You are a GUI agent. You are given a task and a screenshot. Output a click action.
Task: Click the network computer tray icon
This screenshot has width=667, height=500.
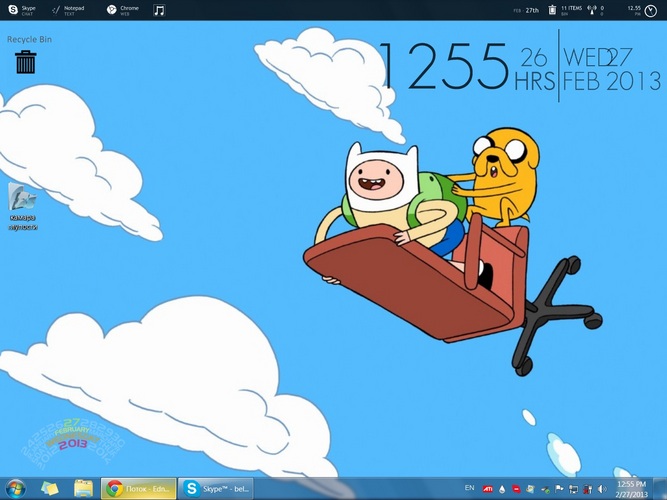coord(573,489)
